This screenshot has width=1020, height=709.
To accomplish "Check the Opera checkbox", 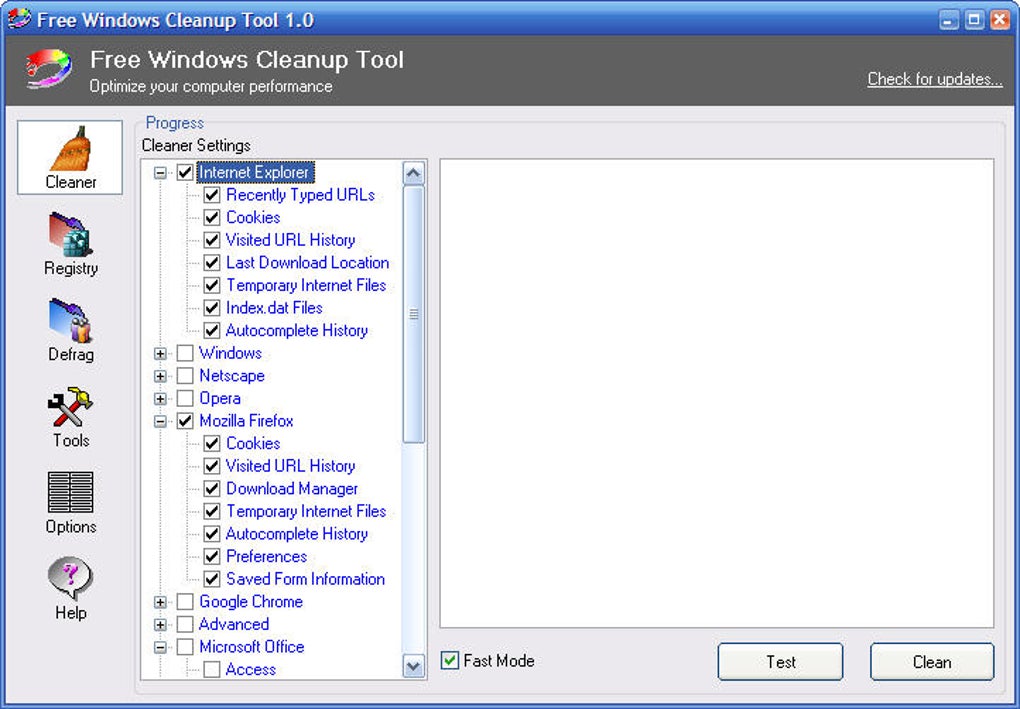I will 185,398.
